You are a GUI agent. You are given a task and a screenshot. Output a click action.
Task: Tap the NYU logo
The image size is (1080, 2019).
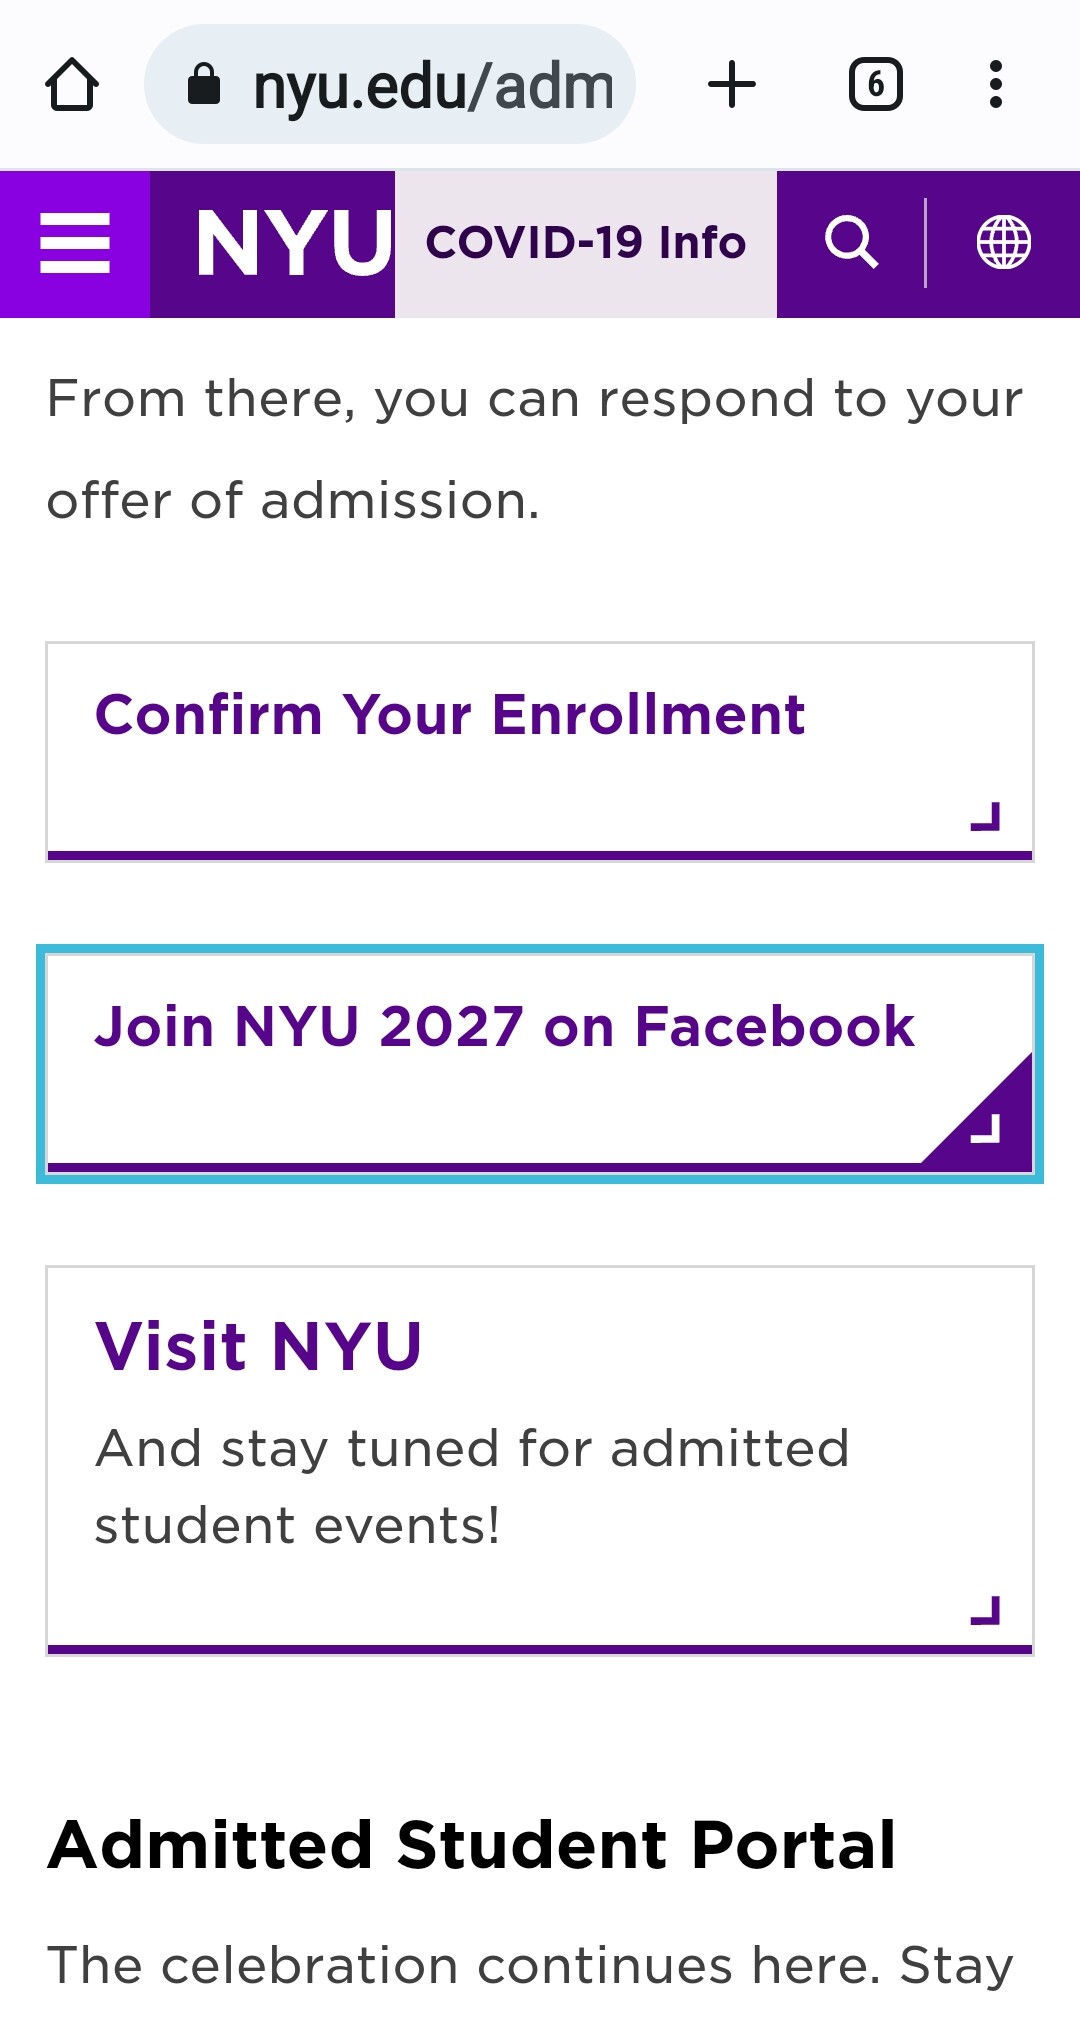(294, 243)
